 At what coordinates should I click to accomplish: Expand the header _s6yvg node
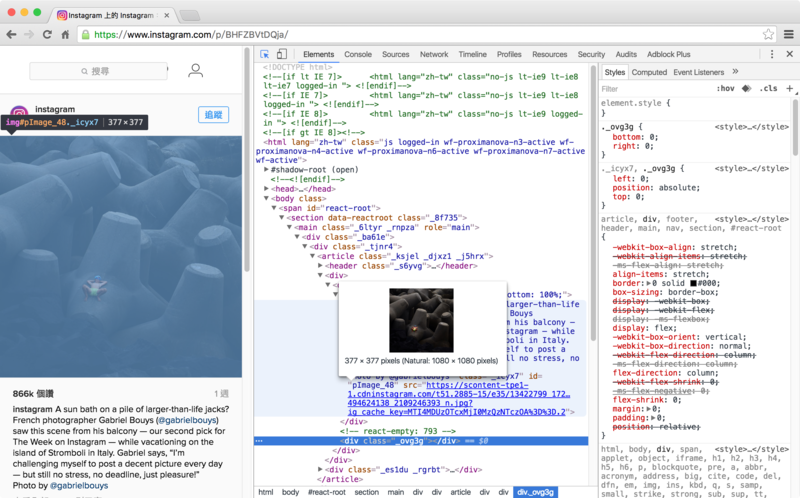[320, 266]
